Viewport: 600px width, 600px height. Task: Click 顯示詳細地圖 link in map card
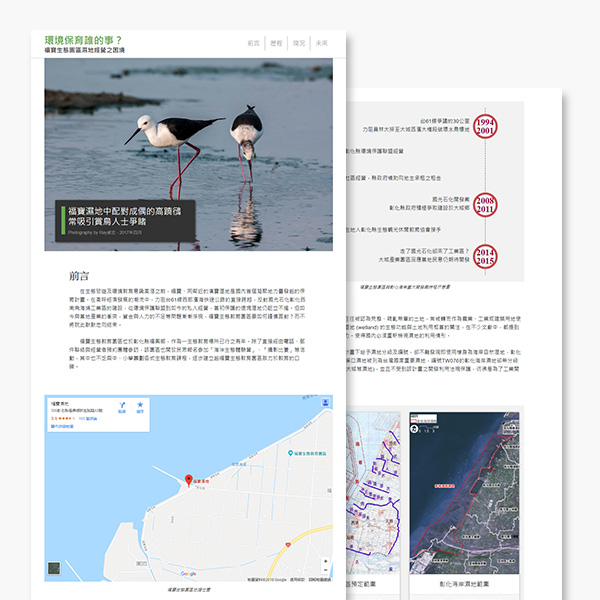pos(64,425)
